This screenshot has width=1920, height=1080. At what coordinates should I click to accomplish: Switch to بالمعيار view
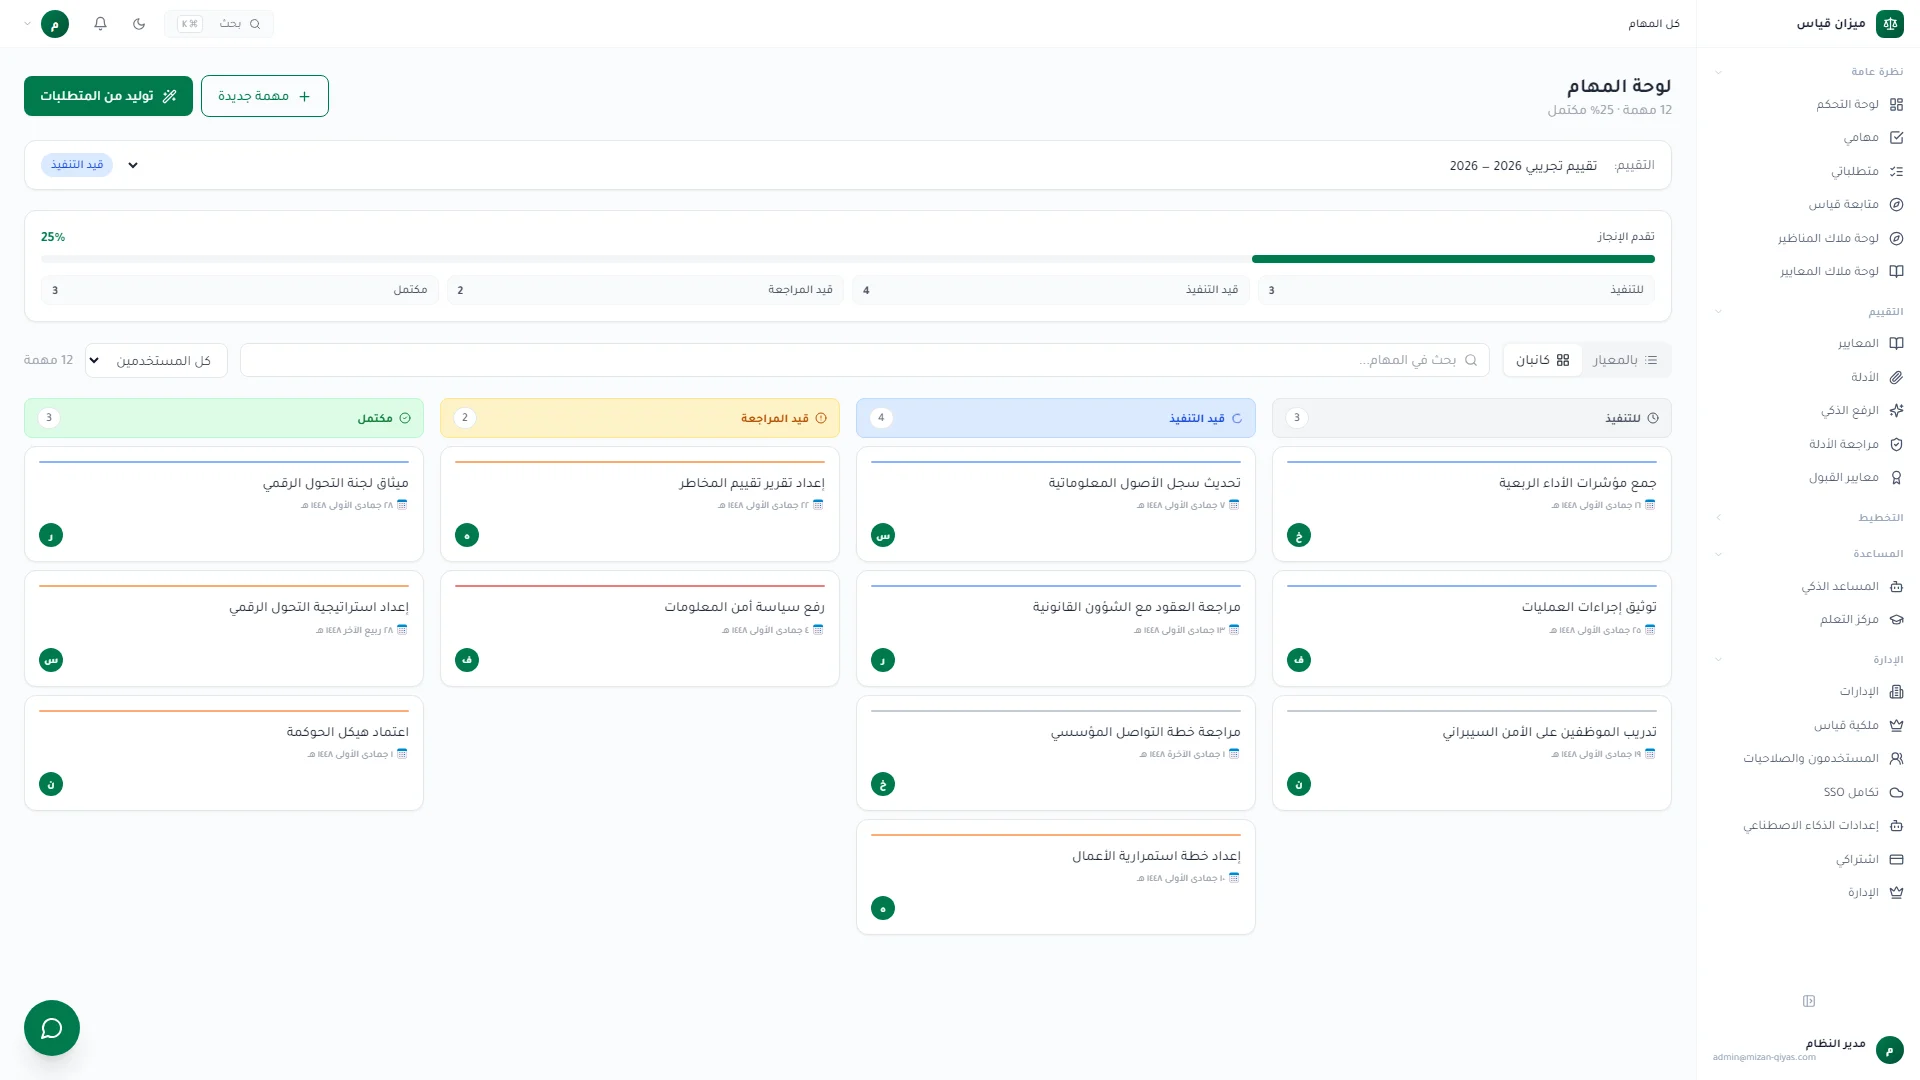point(1625,360)
